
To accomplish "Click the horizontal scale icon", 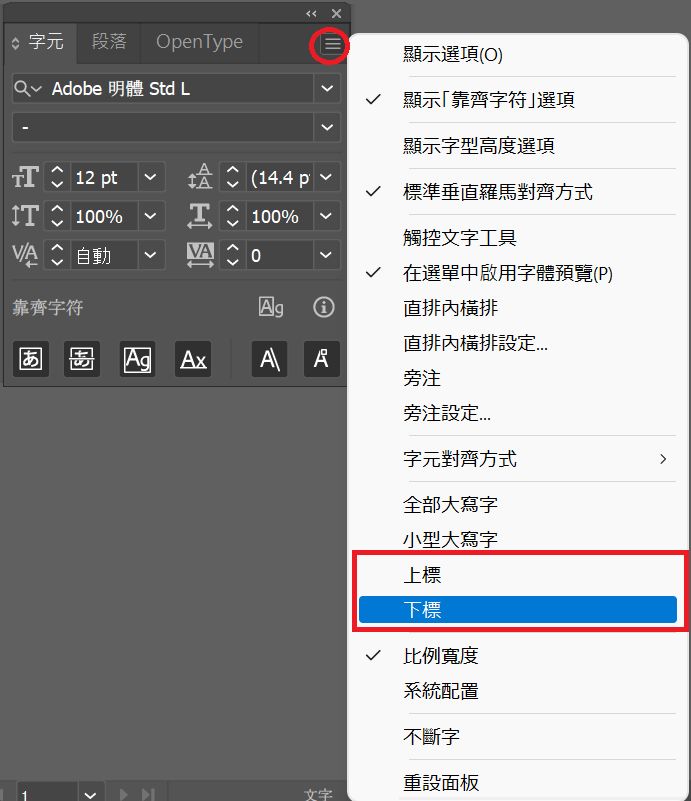I will [200, 216].
